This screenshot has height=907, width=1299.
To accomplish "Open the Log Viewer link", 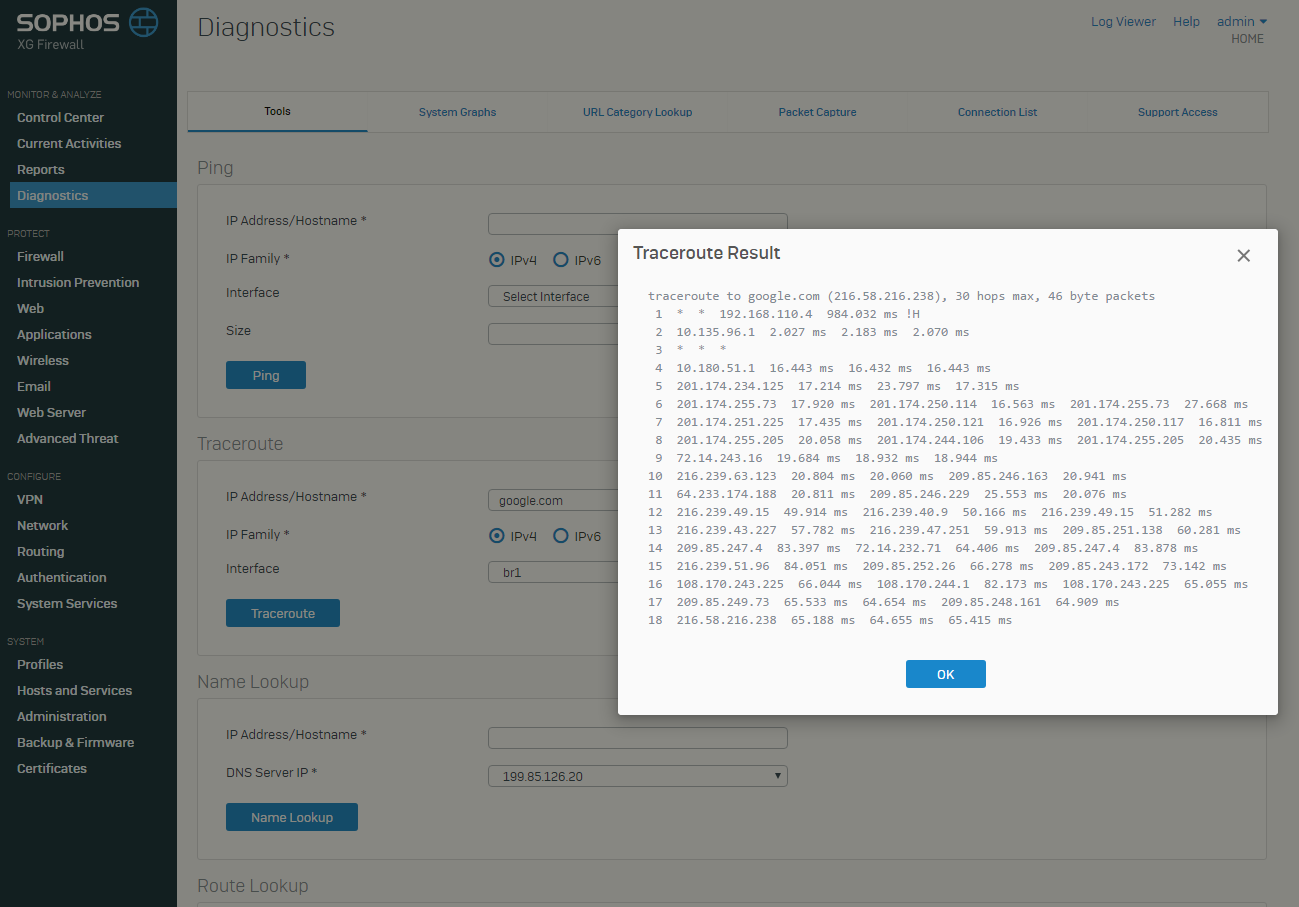I will coord(1123,21).
